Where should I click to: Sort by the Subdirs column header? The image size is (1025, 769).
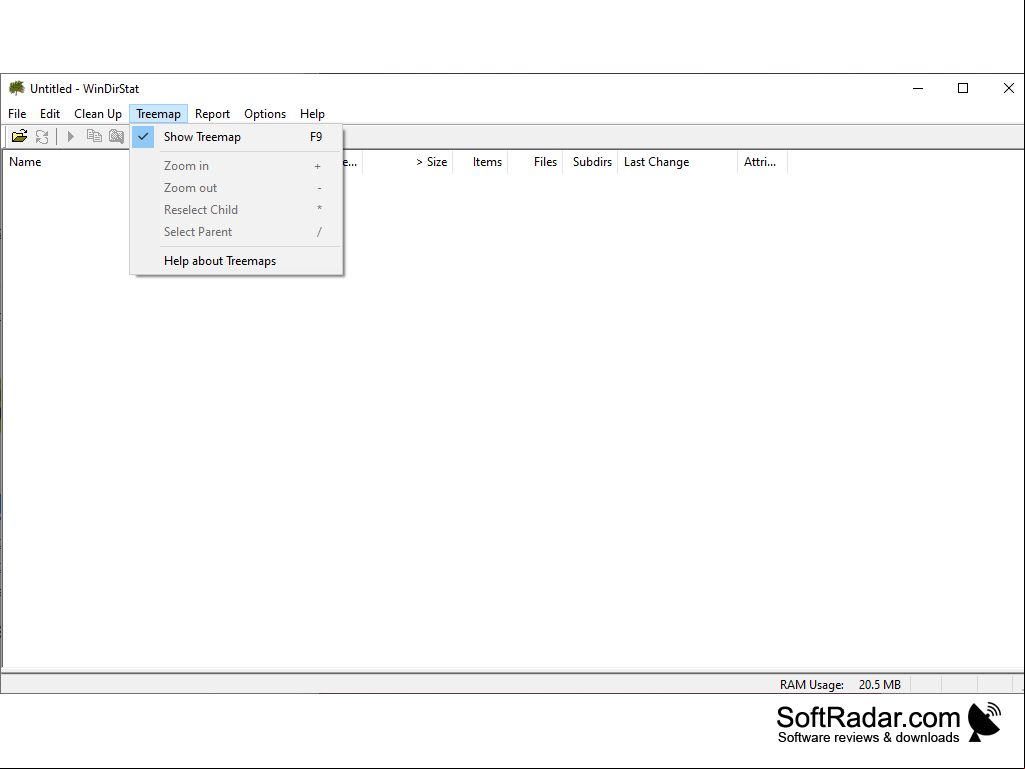pos(590,162)
